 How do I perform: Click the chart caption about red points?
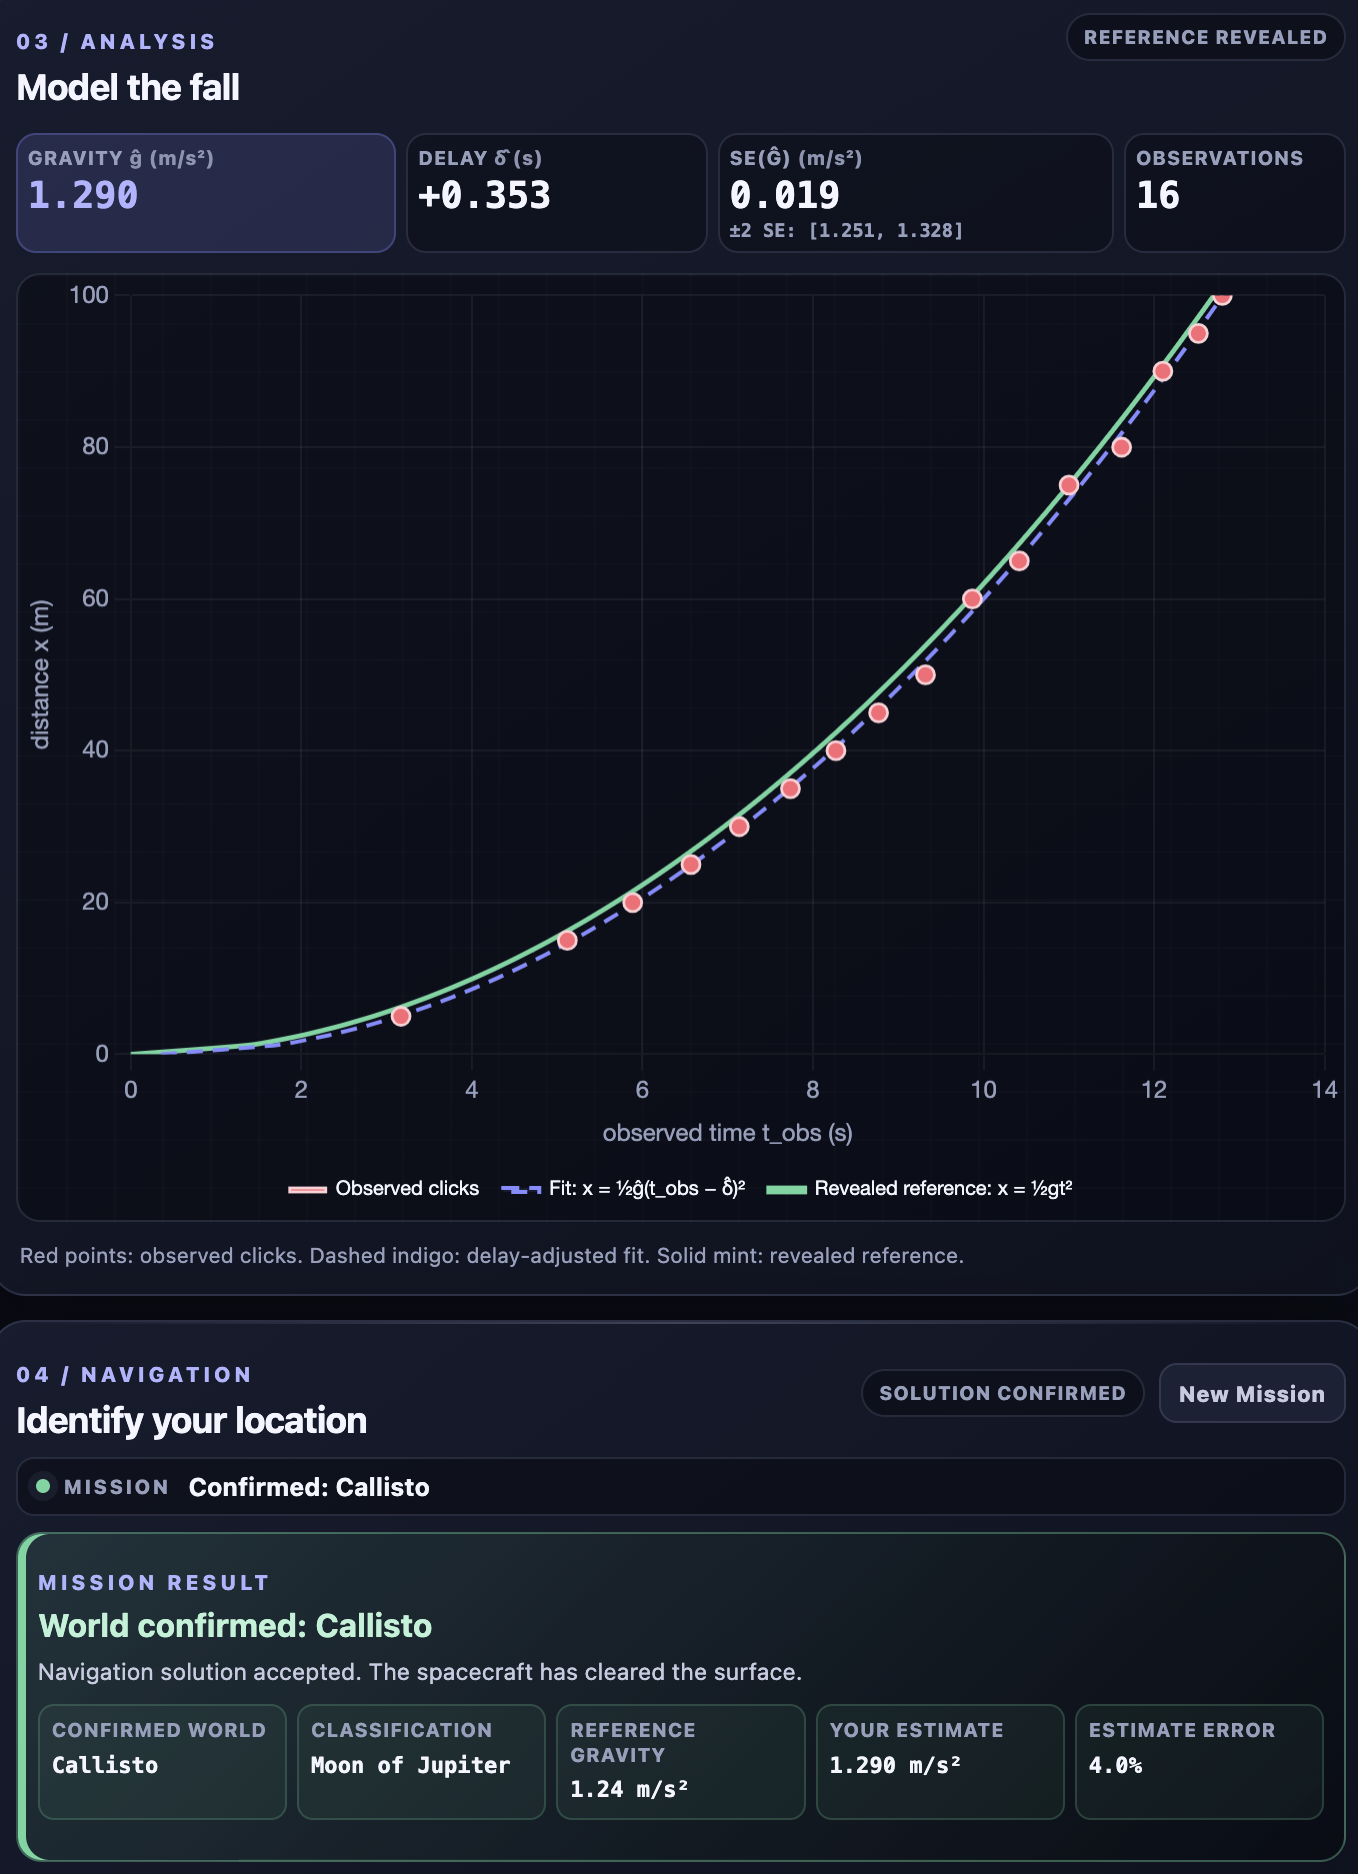click(492, 1256)
